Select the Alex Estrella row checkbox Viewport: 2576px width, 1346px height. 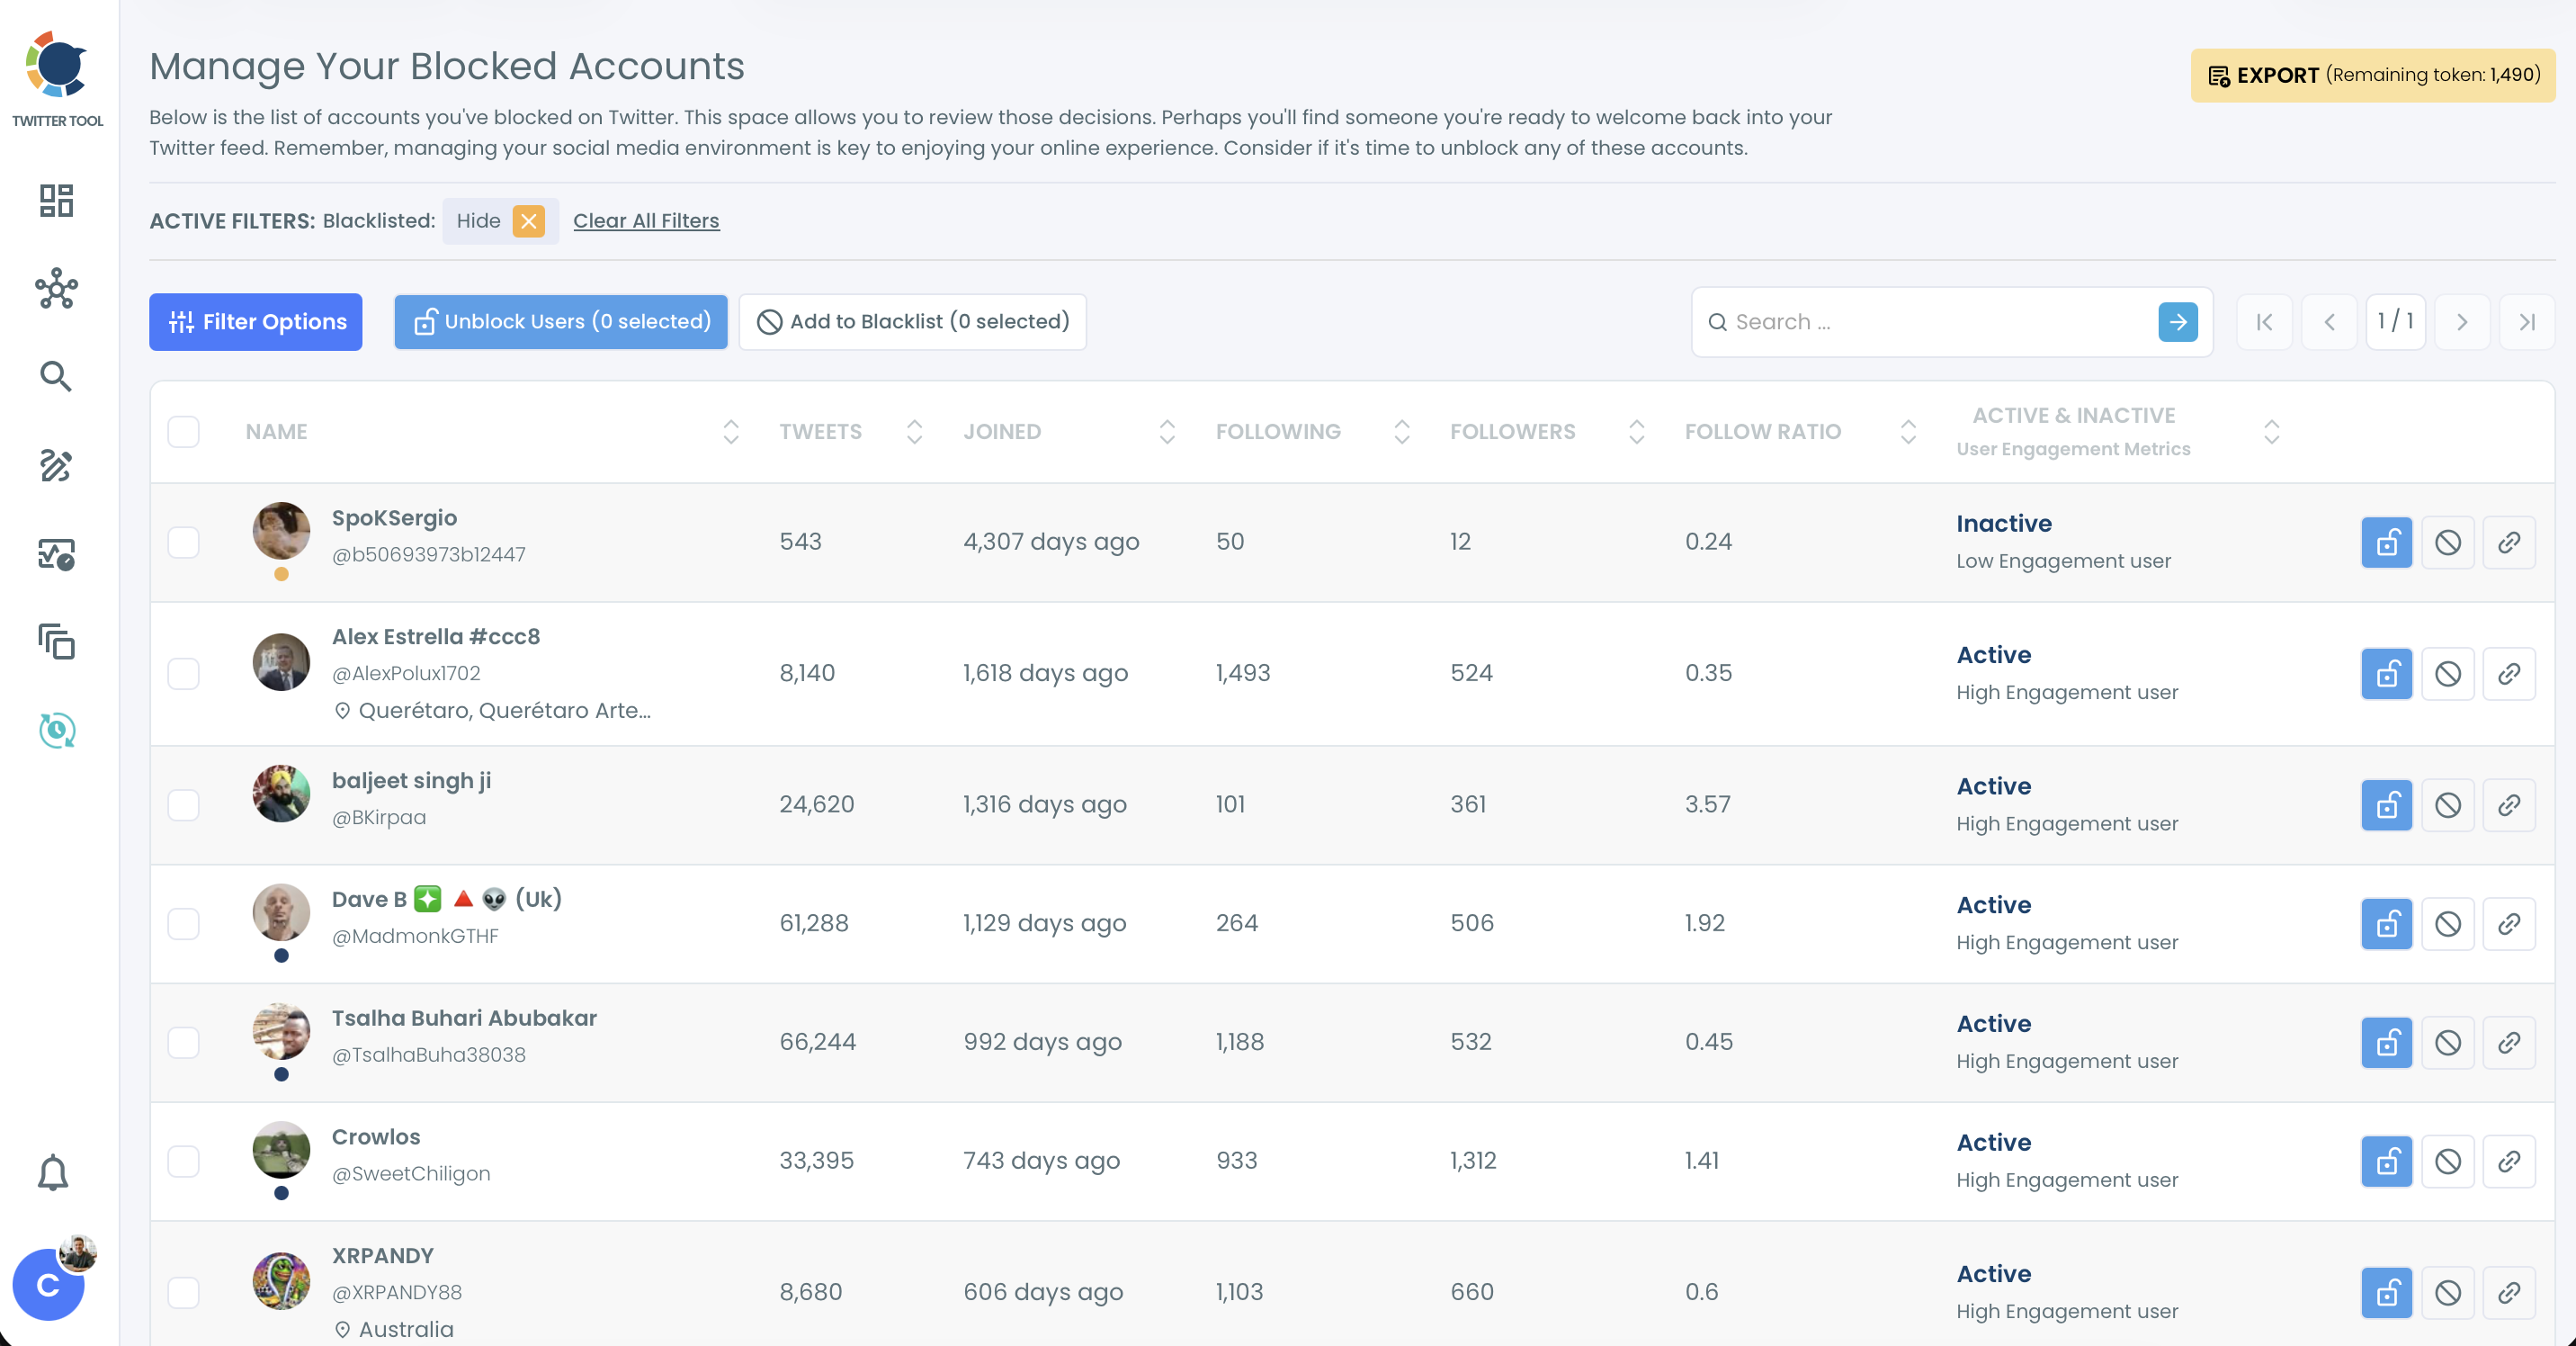tap(184, 674)
